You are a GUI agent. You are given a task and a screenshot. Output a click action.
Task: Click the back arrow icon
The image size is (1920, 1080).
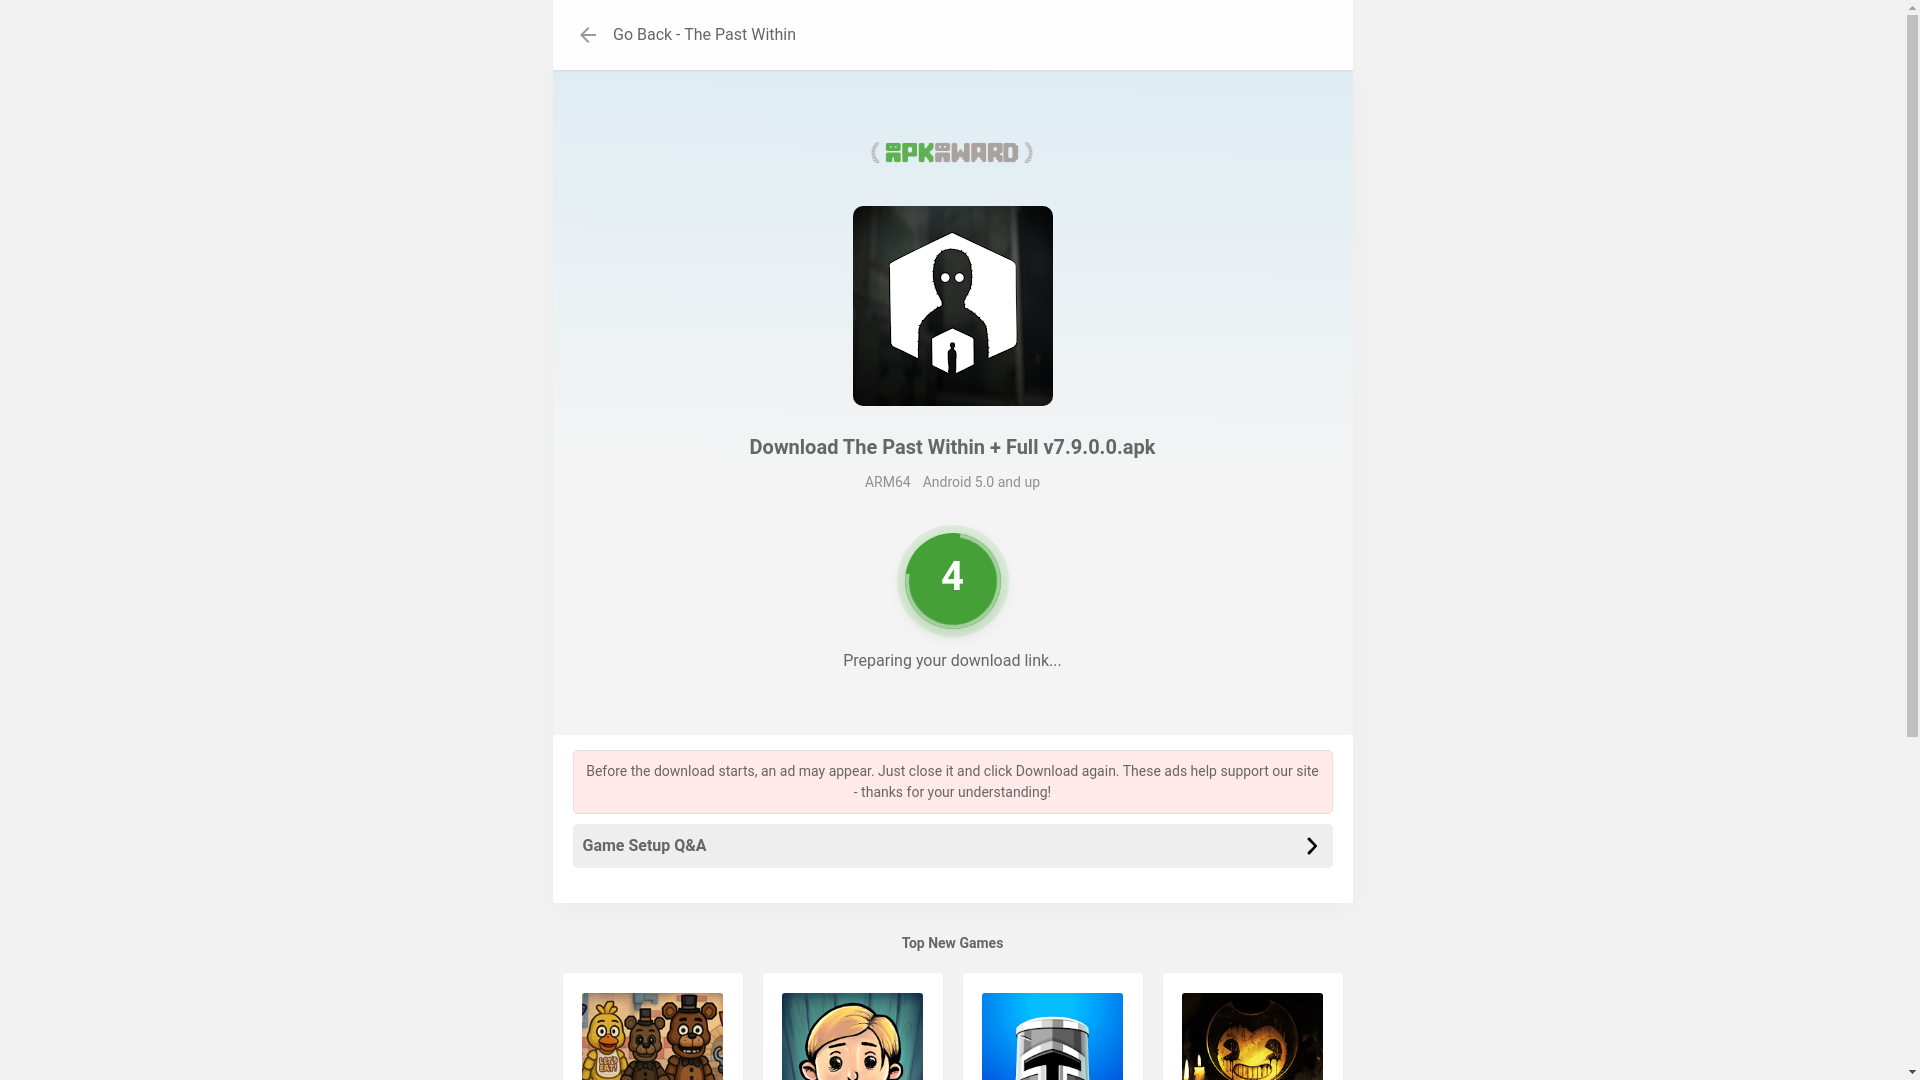coord(587,35)
